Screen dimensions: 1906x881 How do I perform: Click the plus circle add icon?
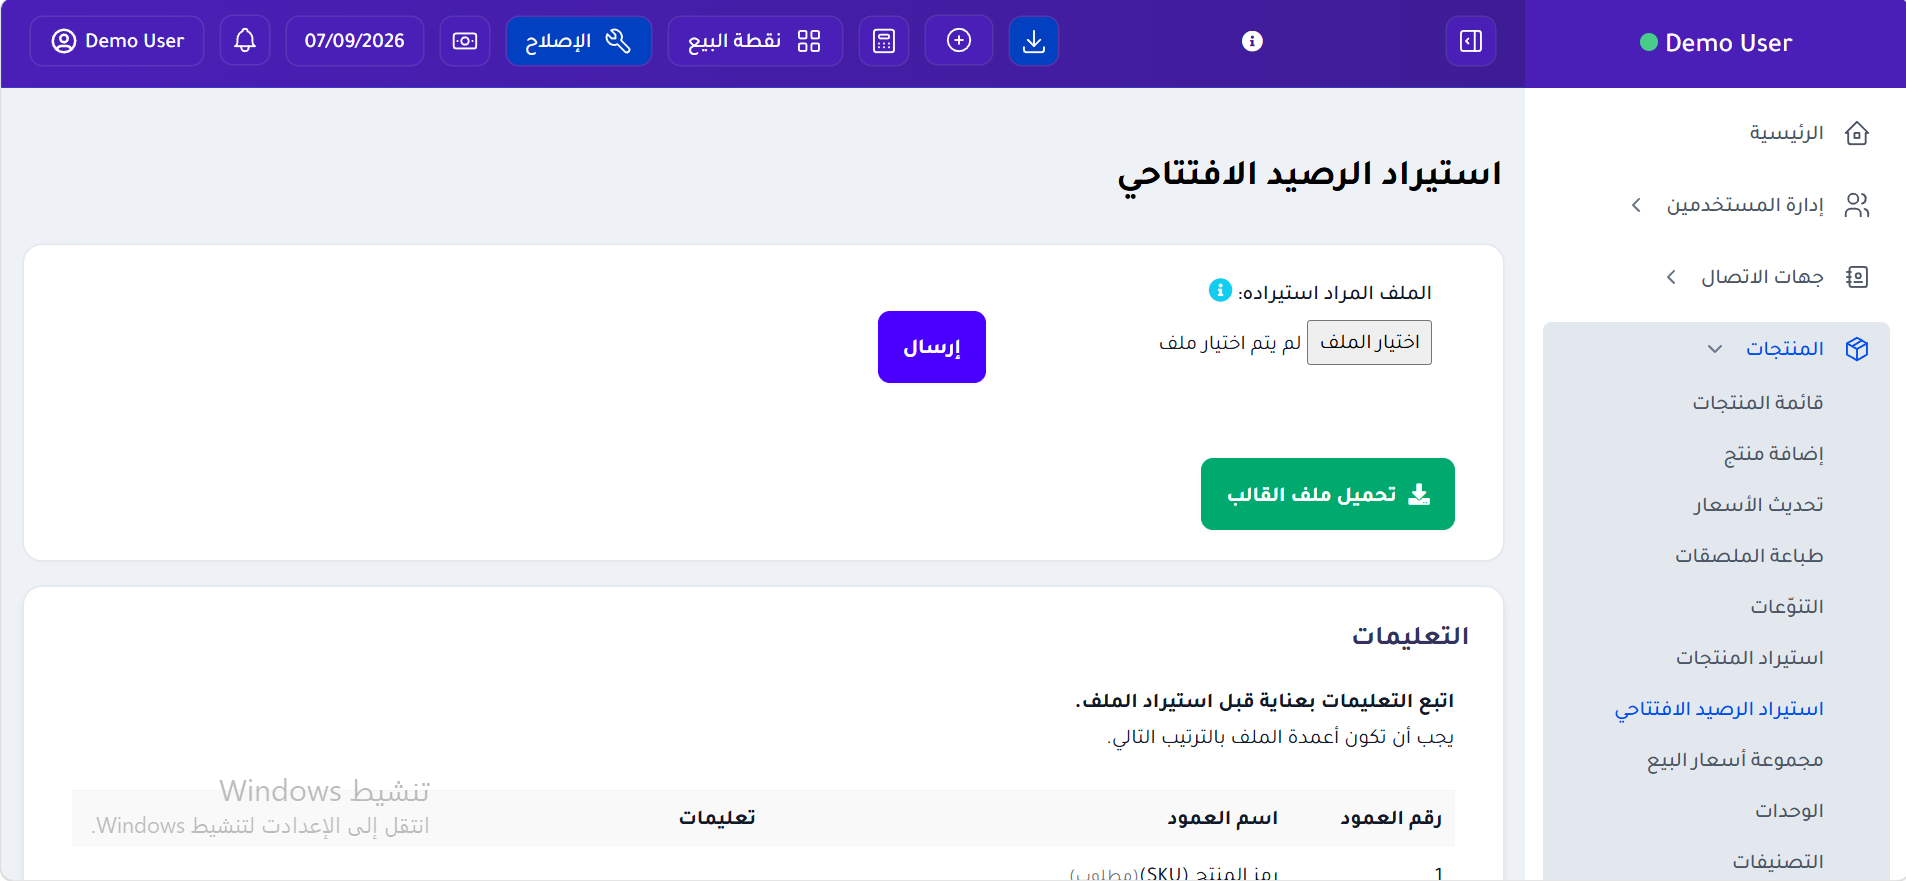[959, 41]
